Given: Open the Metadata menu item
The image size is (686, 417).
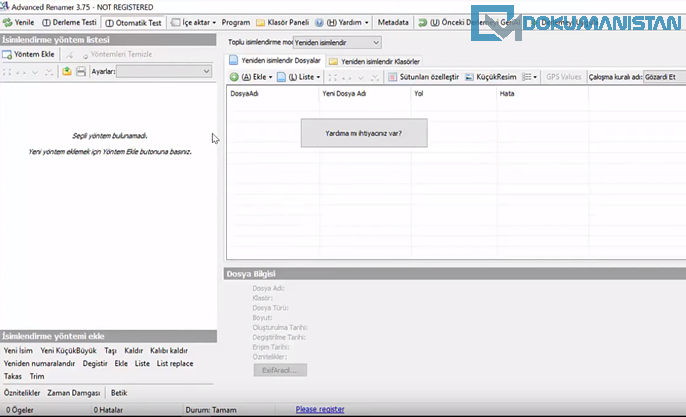Looking at the screenshot, I should click(393, 22).
